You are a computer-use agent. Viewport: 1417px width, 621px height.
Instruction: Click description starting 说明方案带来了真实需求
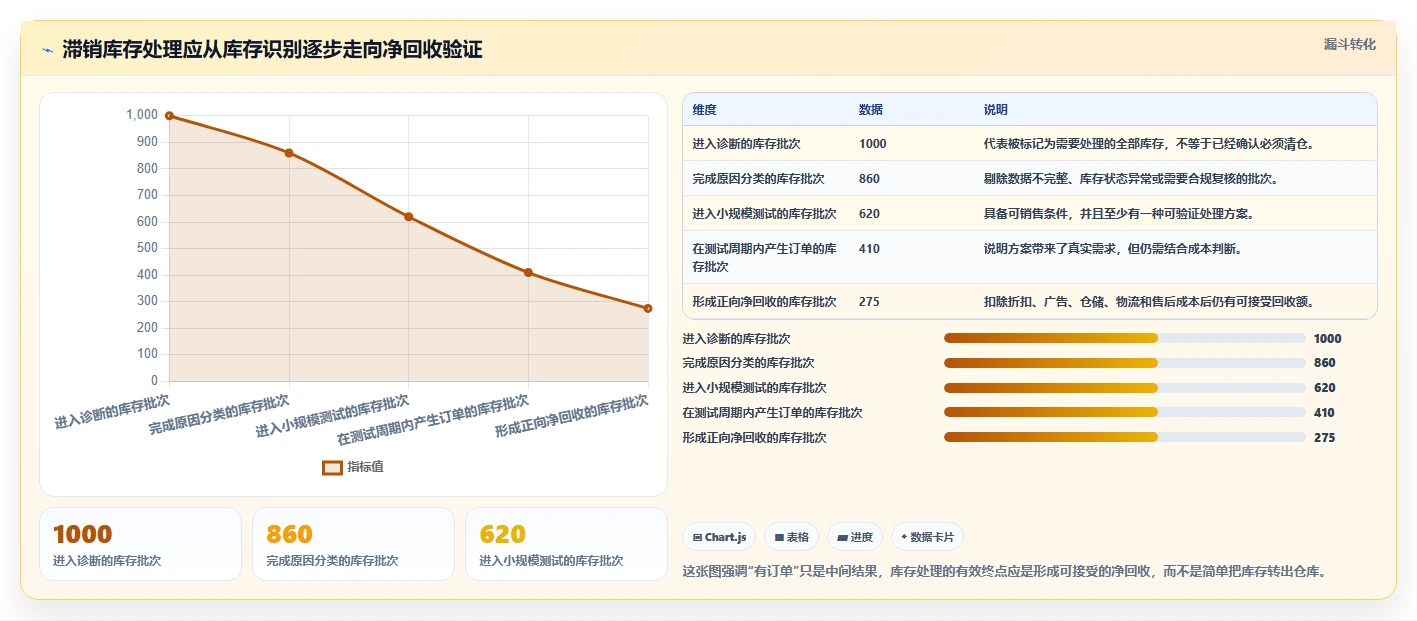coord(1113,249)
